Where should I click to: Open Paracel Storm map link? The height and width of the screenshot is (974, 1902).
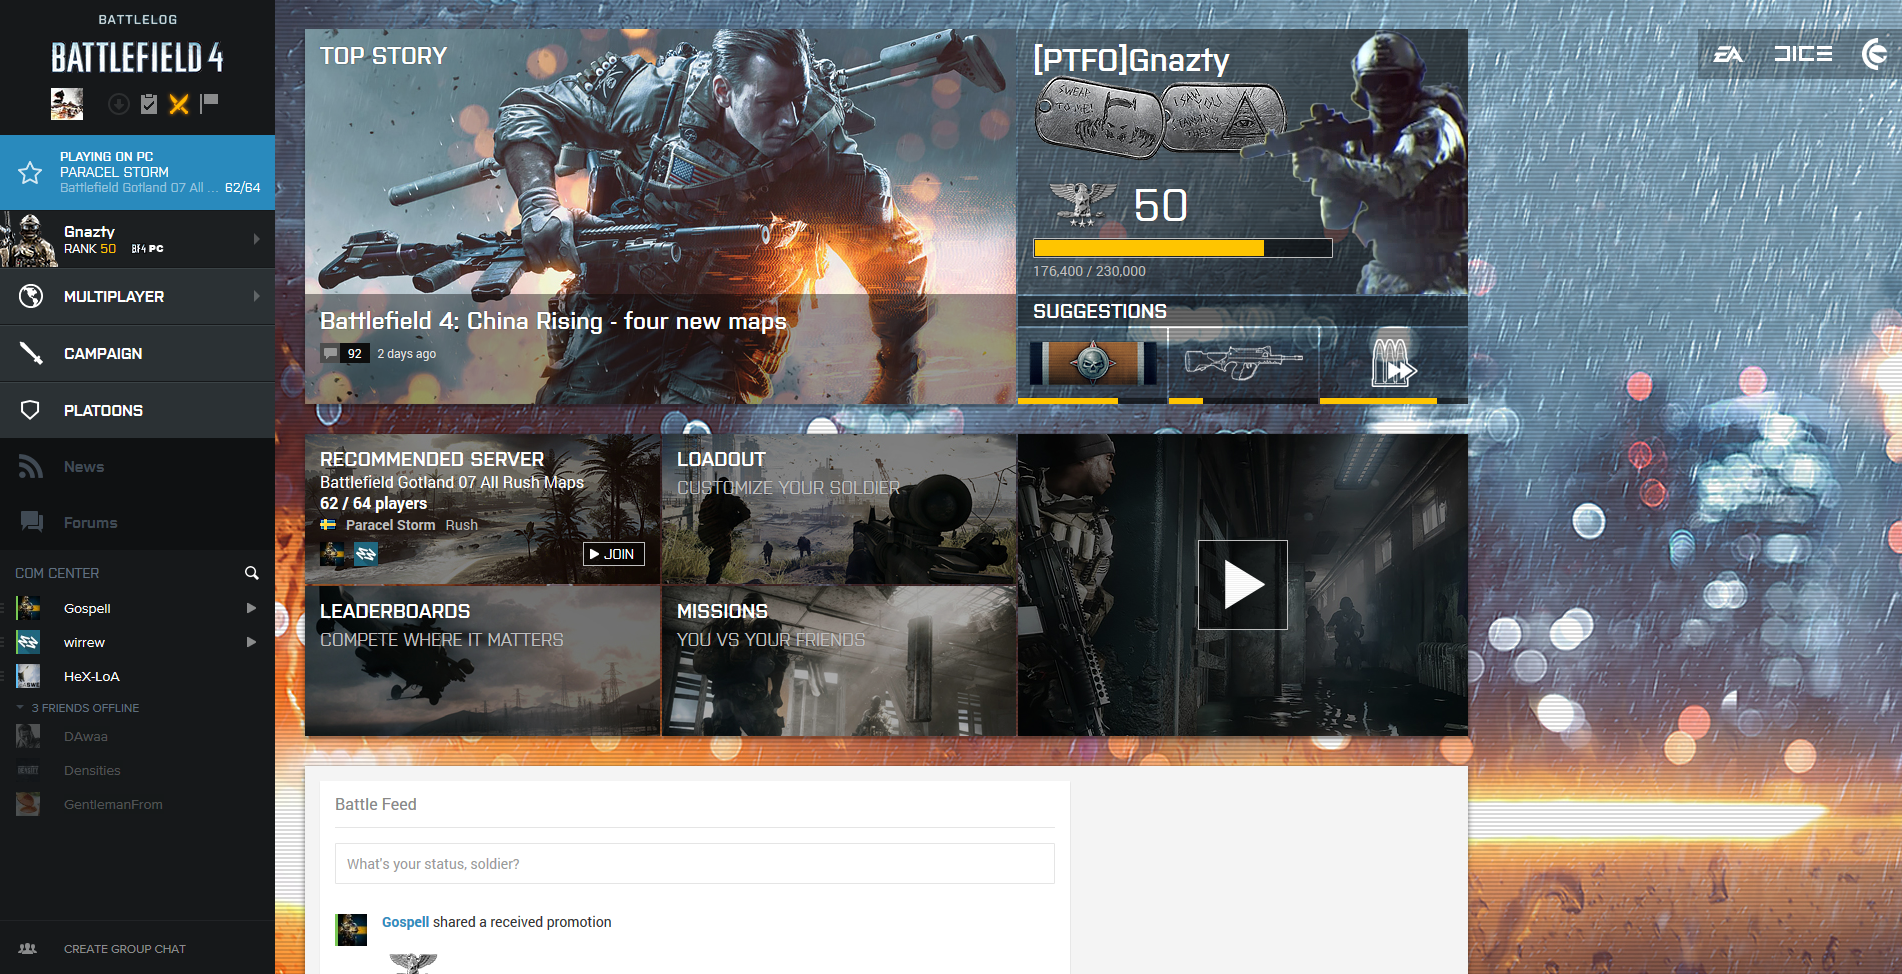(x=390, y=525)
